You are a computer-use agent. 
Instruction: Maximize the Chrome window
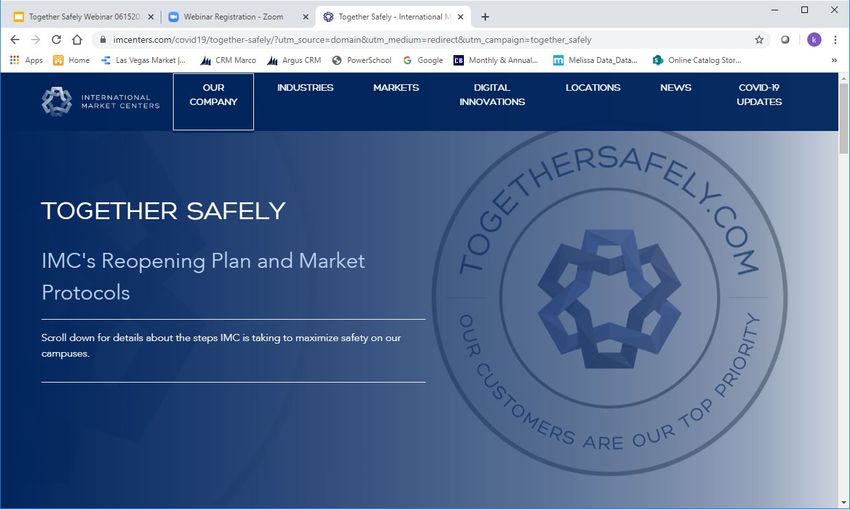coord(804,10)
